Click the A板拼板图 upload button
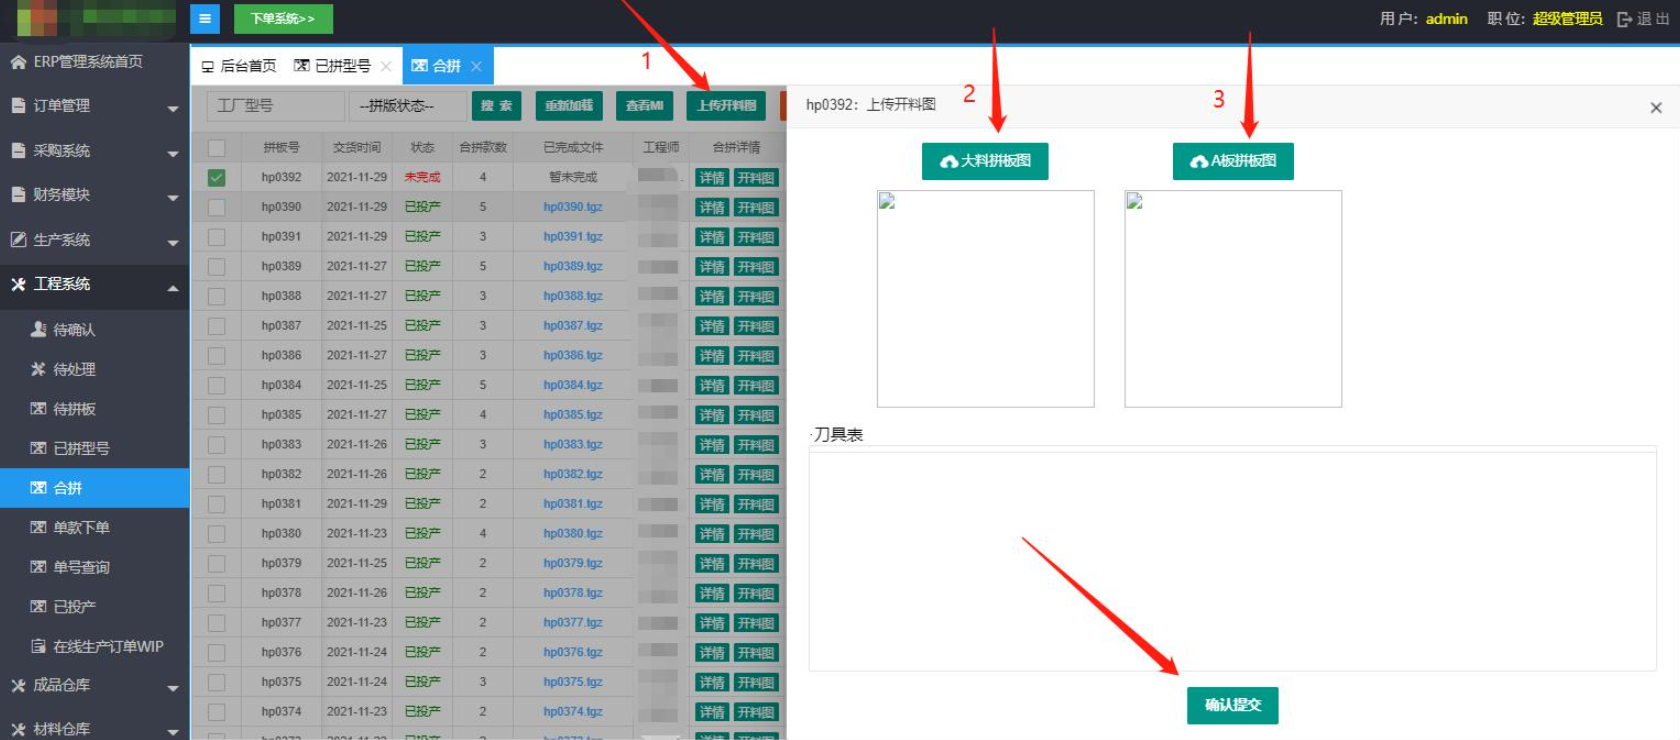The width and height of the screenshot is (1680, 740). (x=1233, y=161)
